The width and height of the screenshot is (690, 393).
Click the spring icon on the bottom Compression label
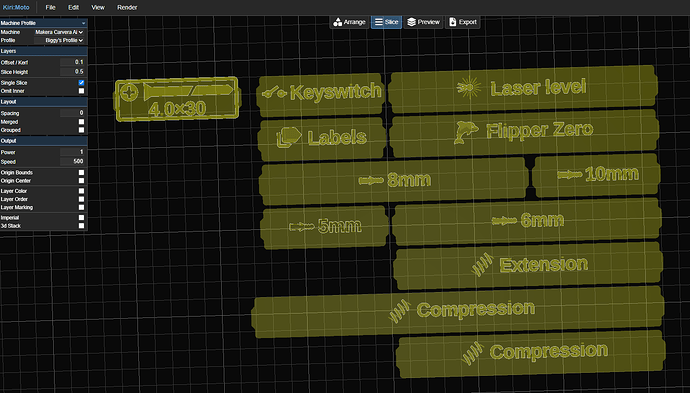[473, 353]
